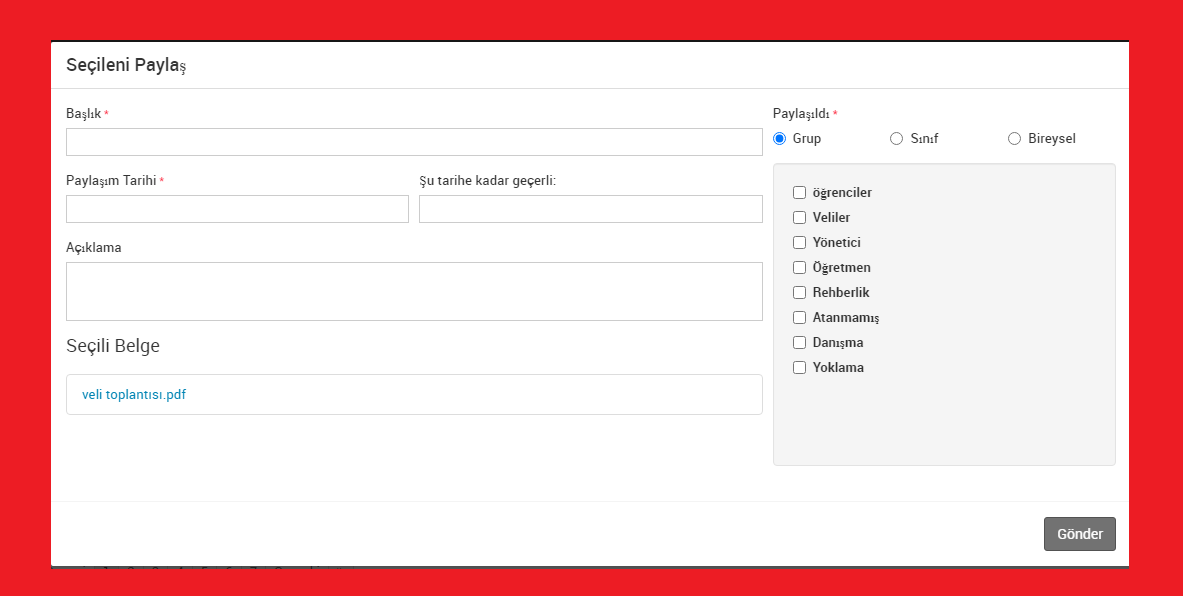The width and height of the screenshot is (1183, 596).
Task: Enable the Yoklama group checkbox
Action: point(799,368)
